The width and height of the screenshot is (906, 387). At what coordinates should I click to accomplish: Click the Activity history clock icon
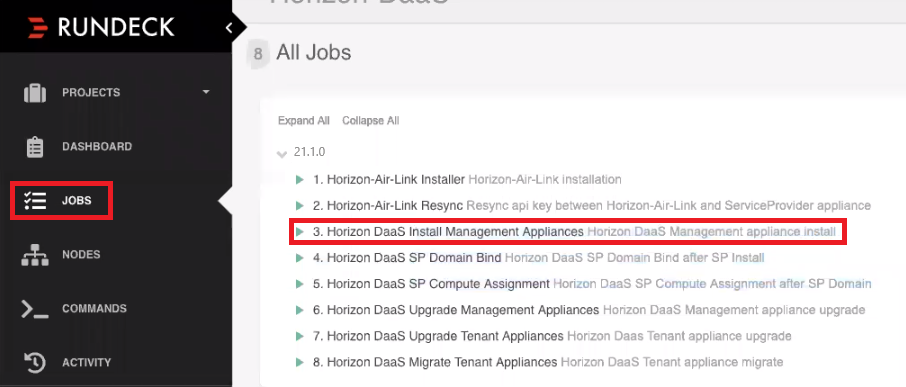[35, 363]
